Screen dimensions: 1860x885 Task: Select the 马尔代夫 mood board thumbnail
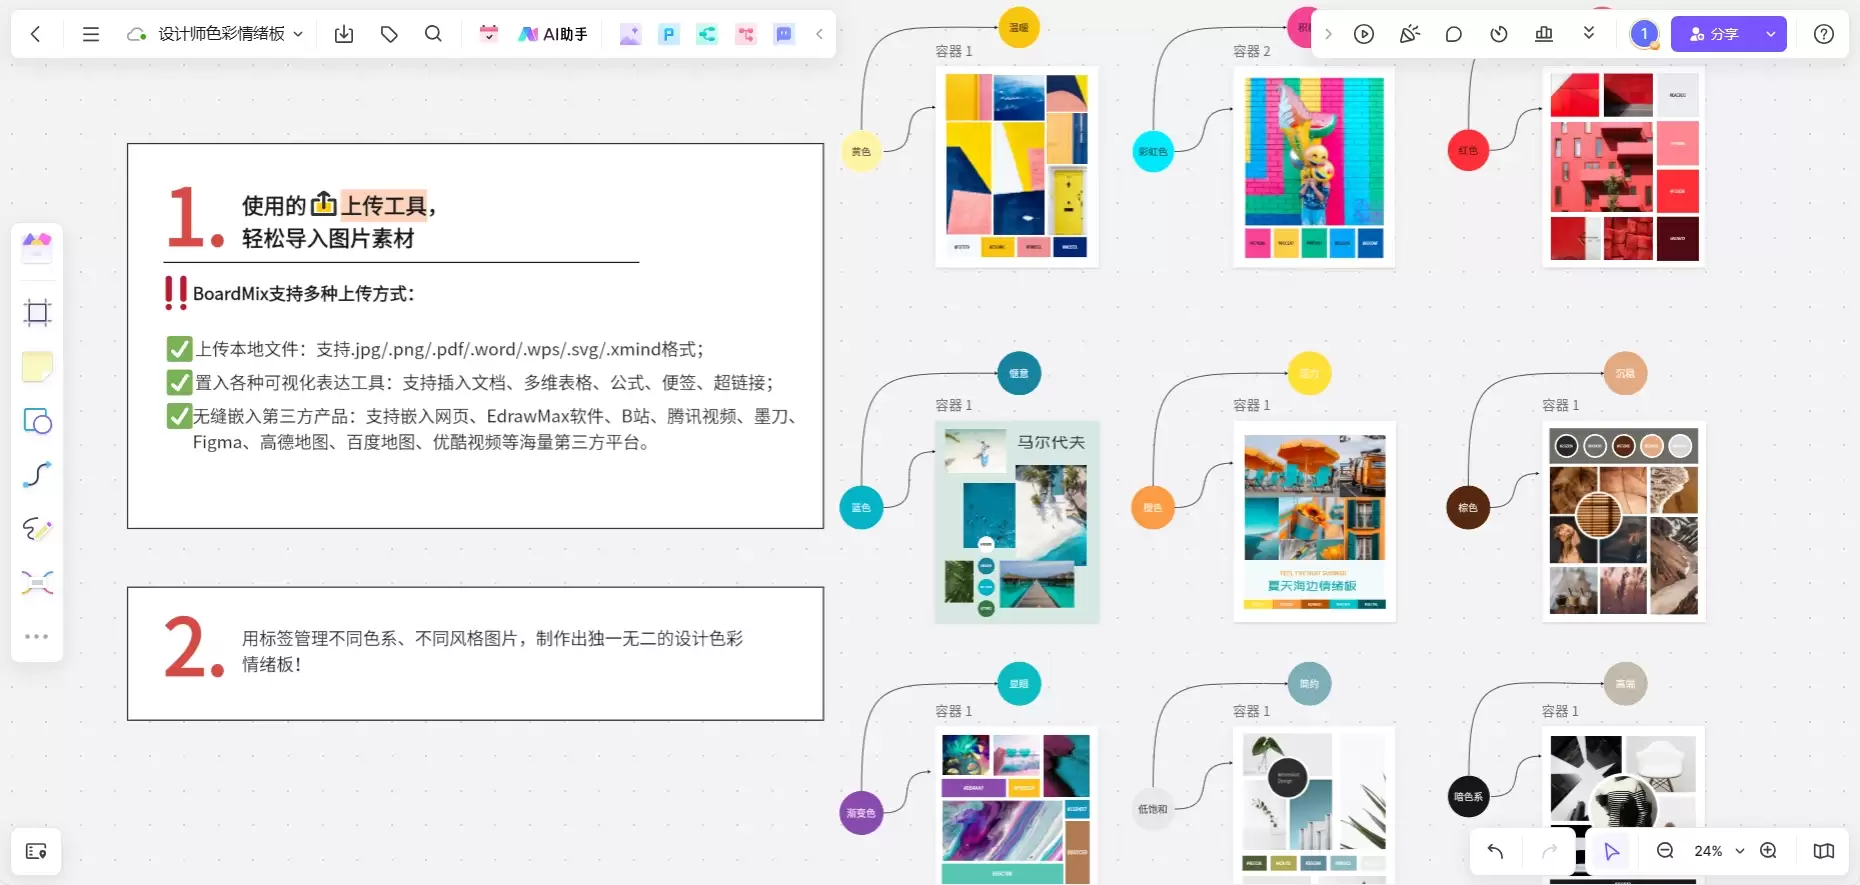click(1017, 522)
